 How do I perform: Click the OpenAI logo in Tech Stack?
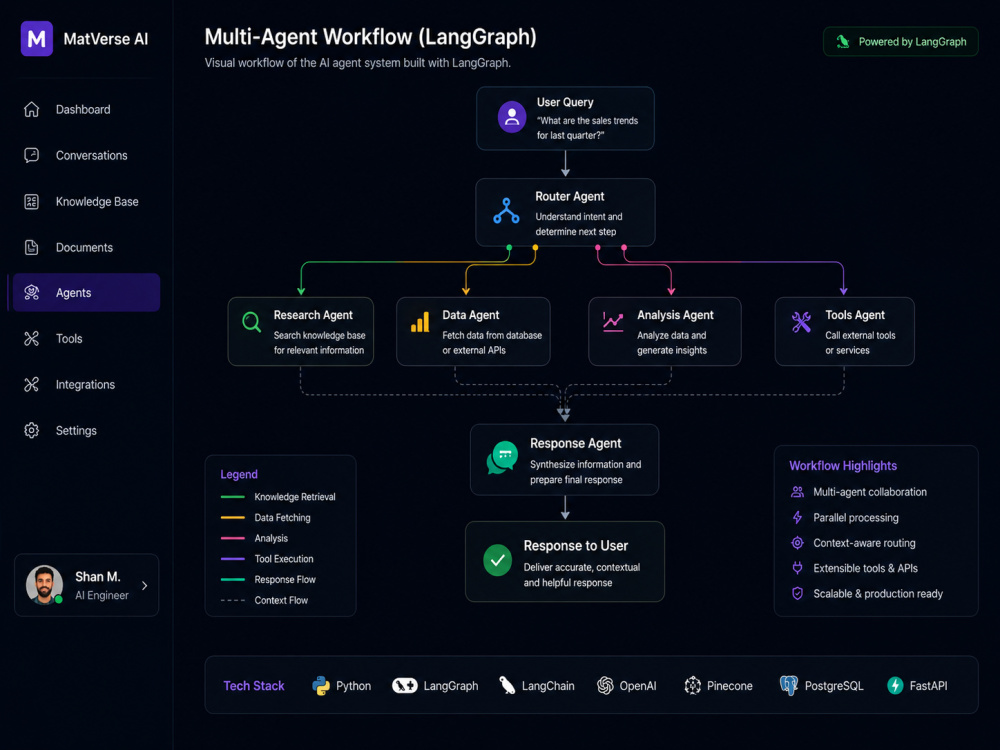[x=605, y=686]
